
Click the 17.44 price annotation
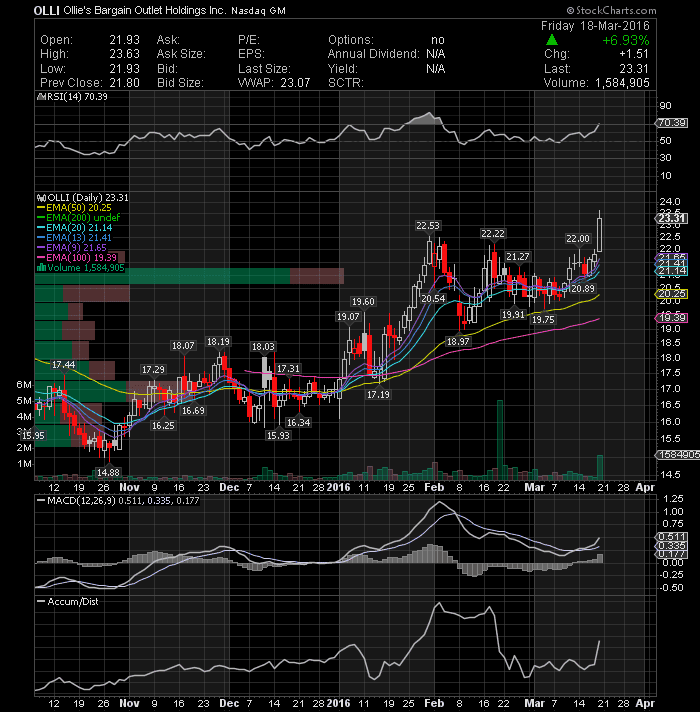(x=64, y=365)
